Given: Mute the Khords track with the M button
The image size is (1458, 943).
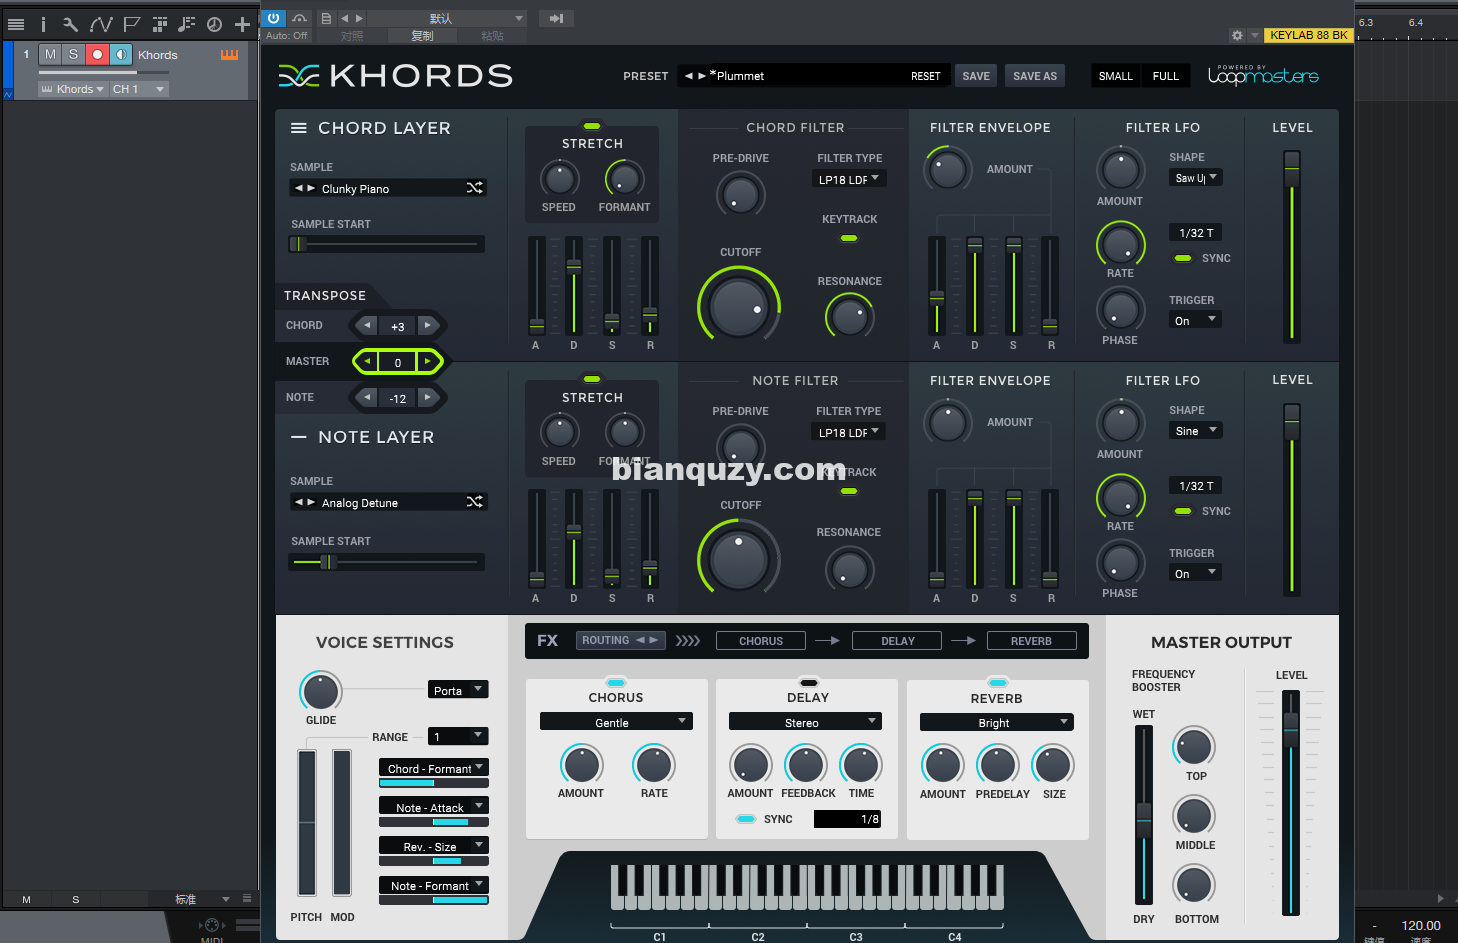Looking at the screenshot, I should coord(49,54).
